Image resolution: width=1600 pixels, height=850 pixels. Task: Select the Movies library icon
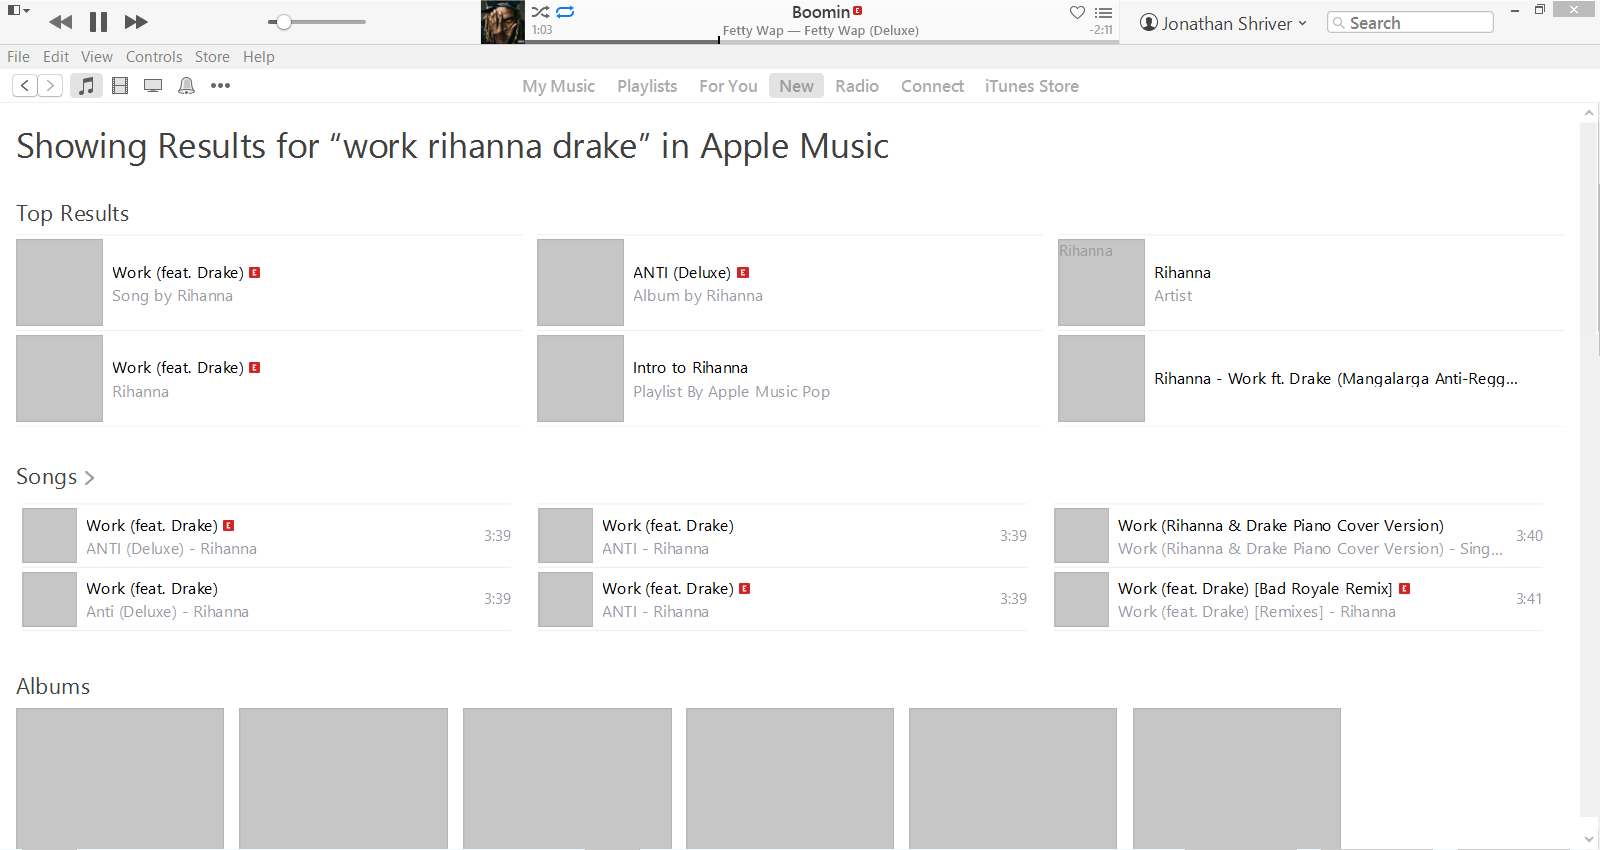pos(120,86)
